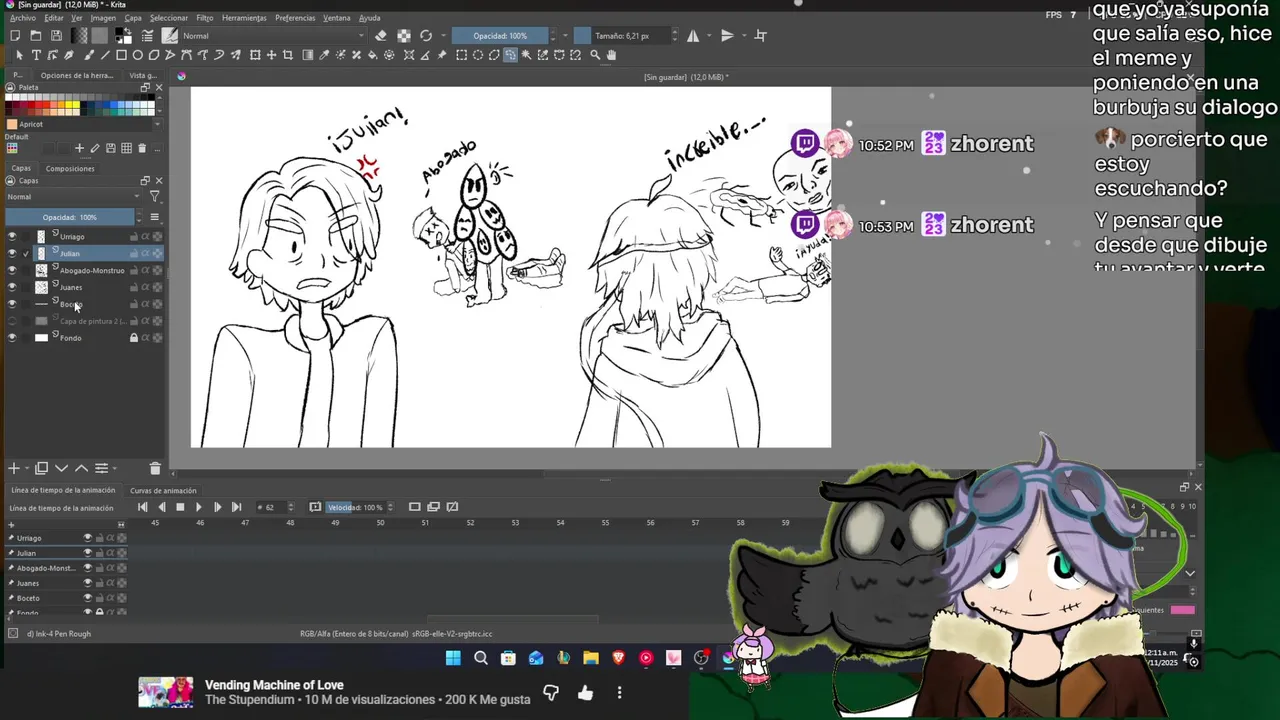
Task: Open the layer blending mode dropdown
Action: tap(73, 196)
